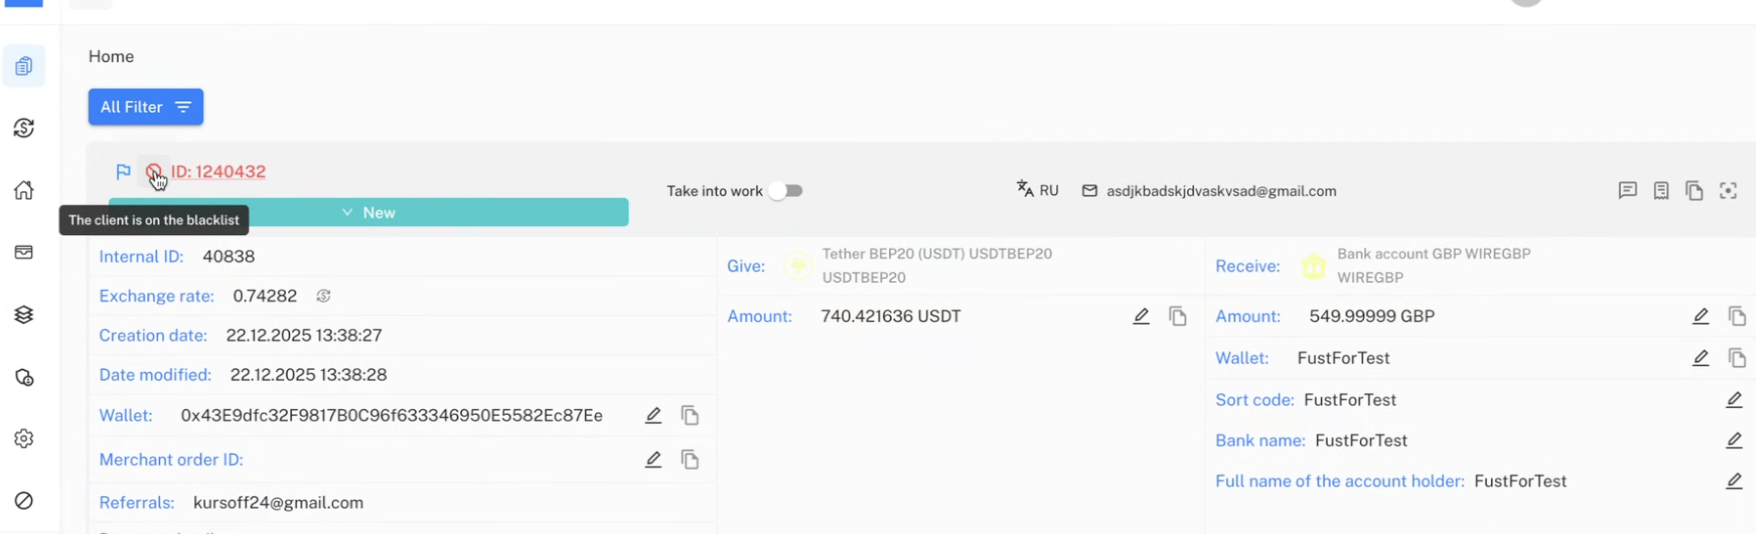The width and height of the screenshot is (1756, 534).
Task: Click the red blacklist icon near ID
Action: [x=153, y=172]
